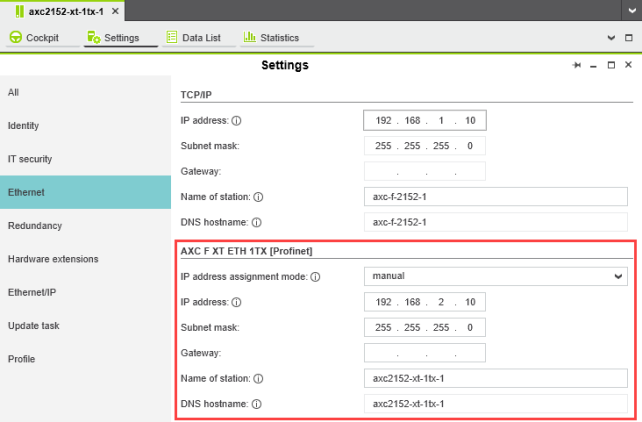Open the Statistics tab

[277, 38]
